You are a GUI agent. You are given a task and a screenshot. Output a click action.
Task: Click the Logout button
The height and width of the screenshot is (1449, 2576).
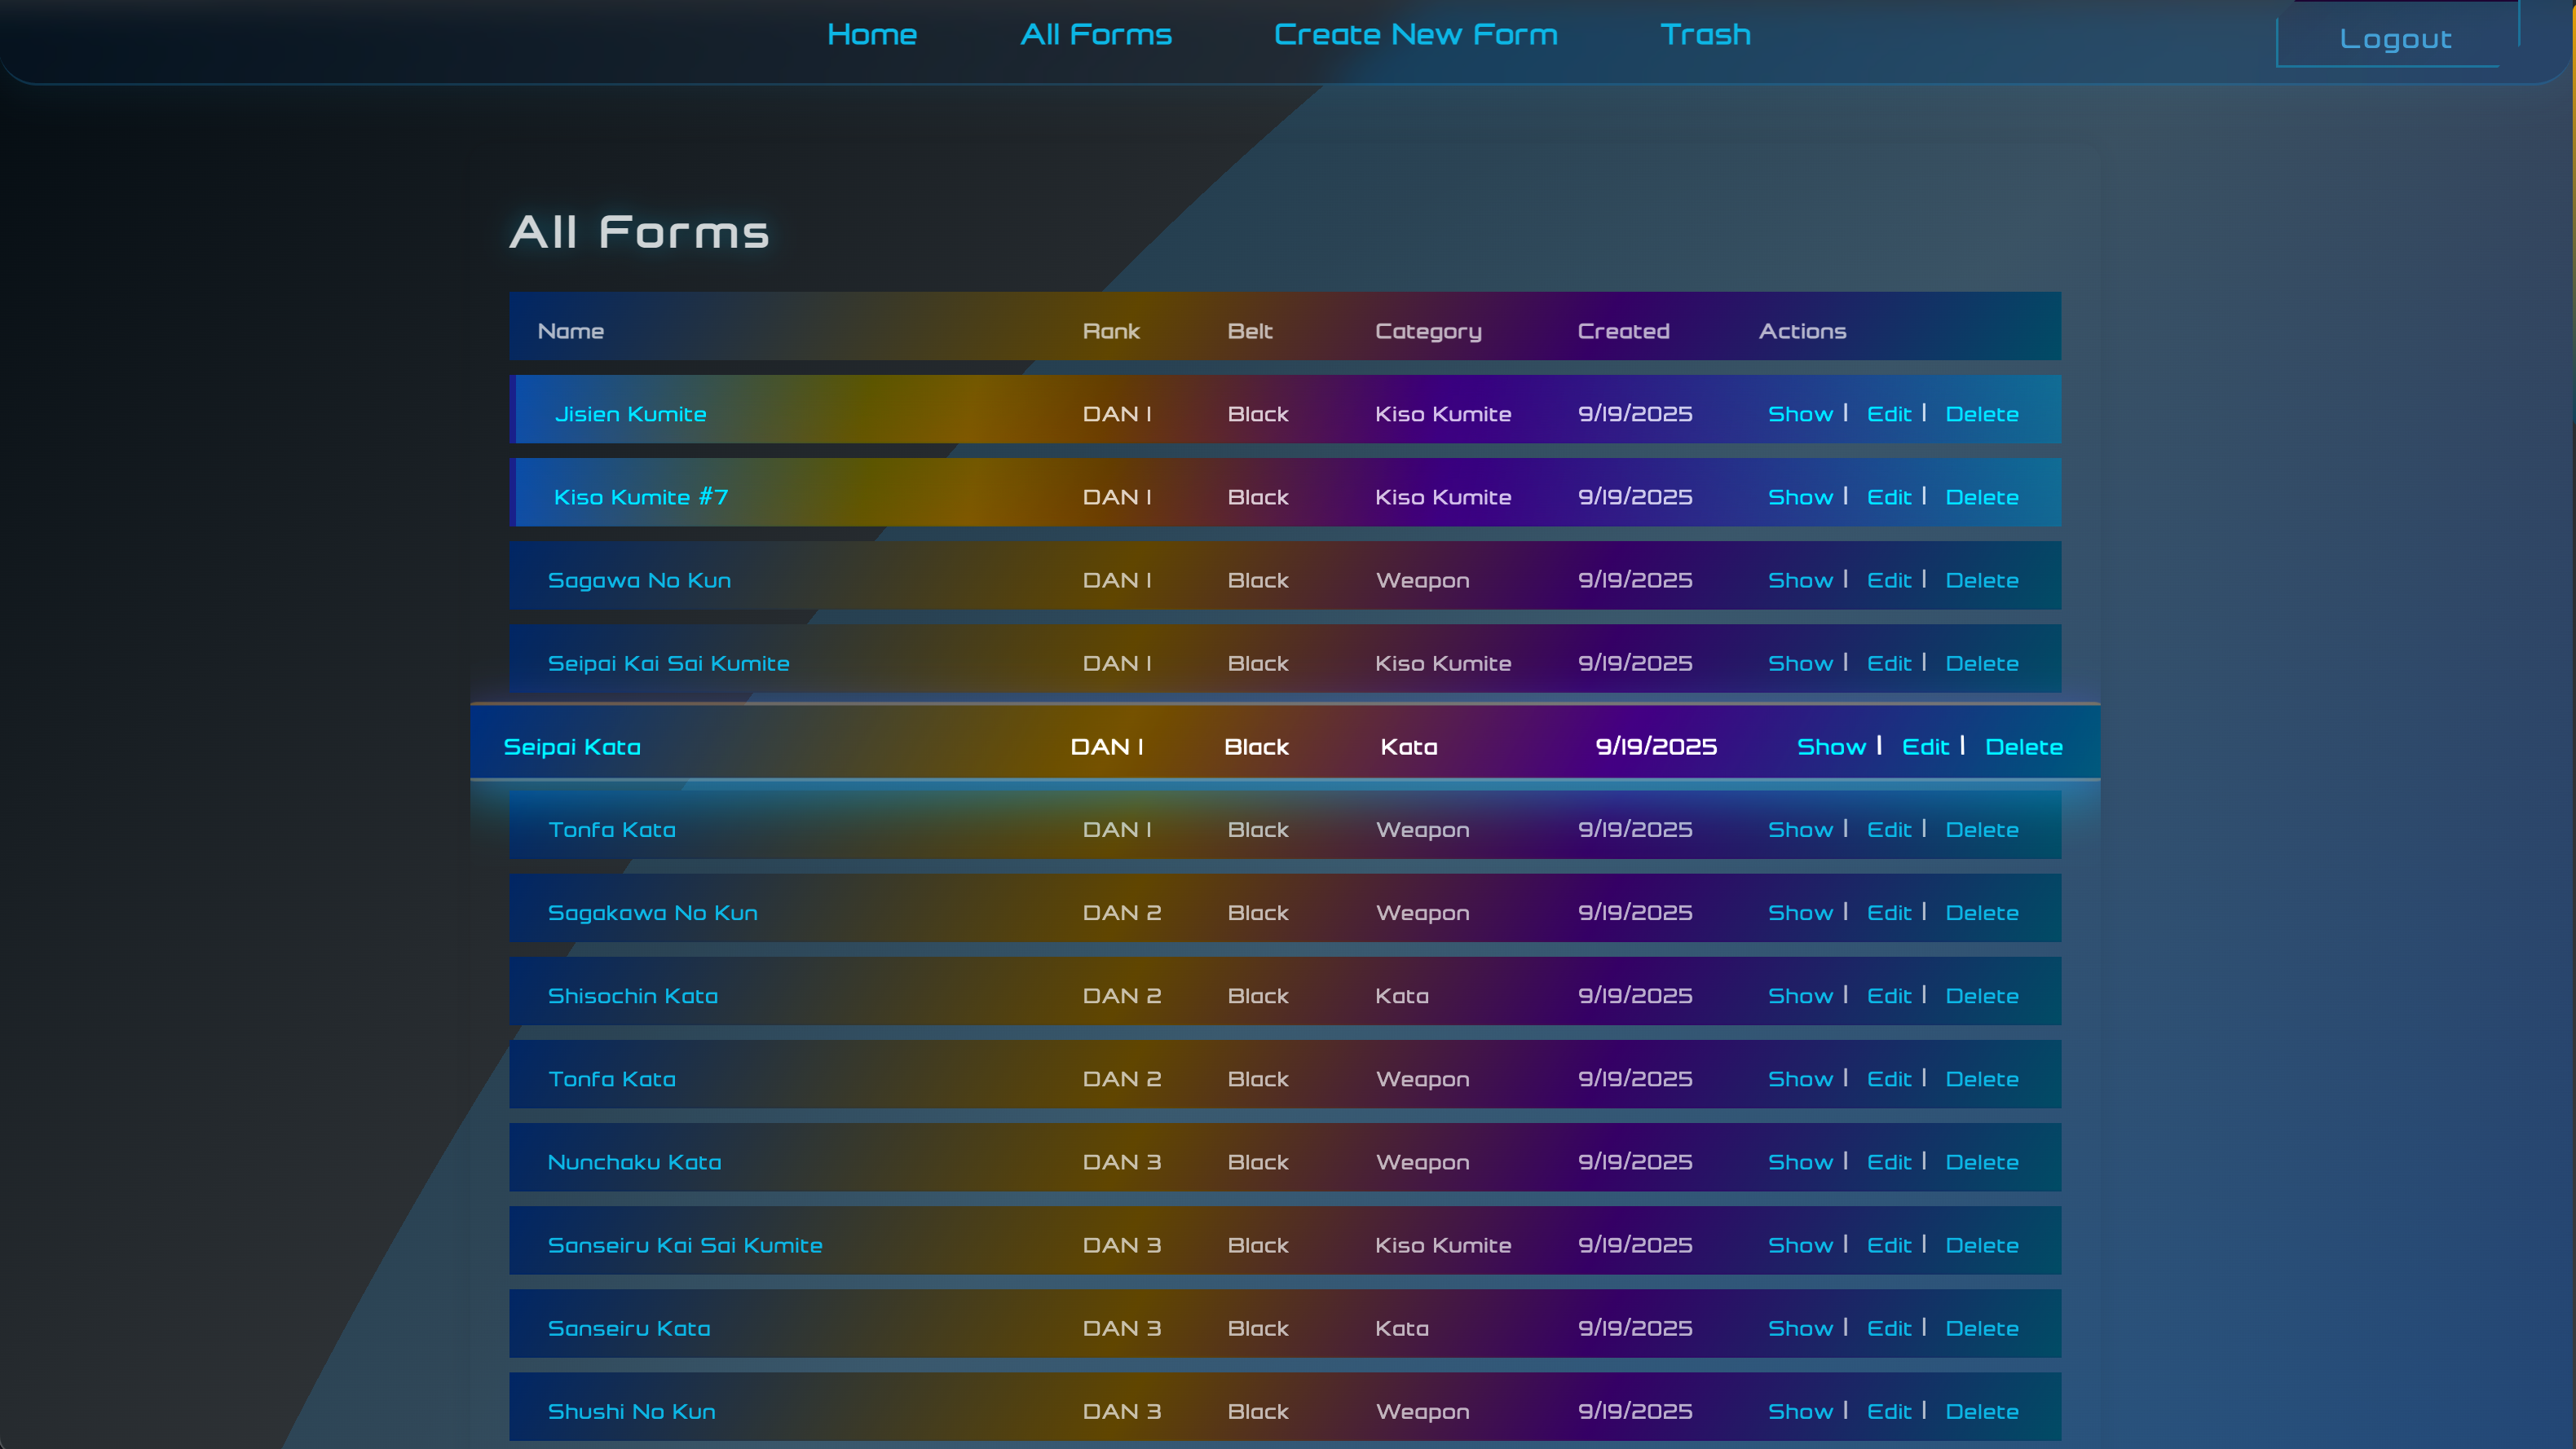point(2395,40)
